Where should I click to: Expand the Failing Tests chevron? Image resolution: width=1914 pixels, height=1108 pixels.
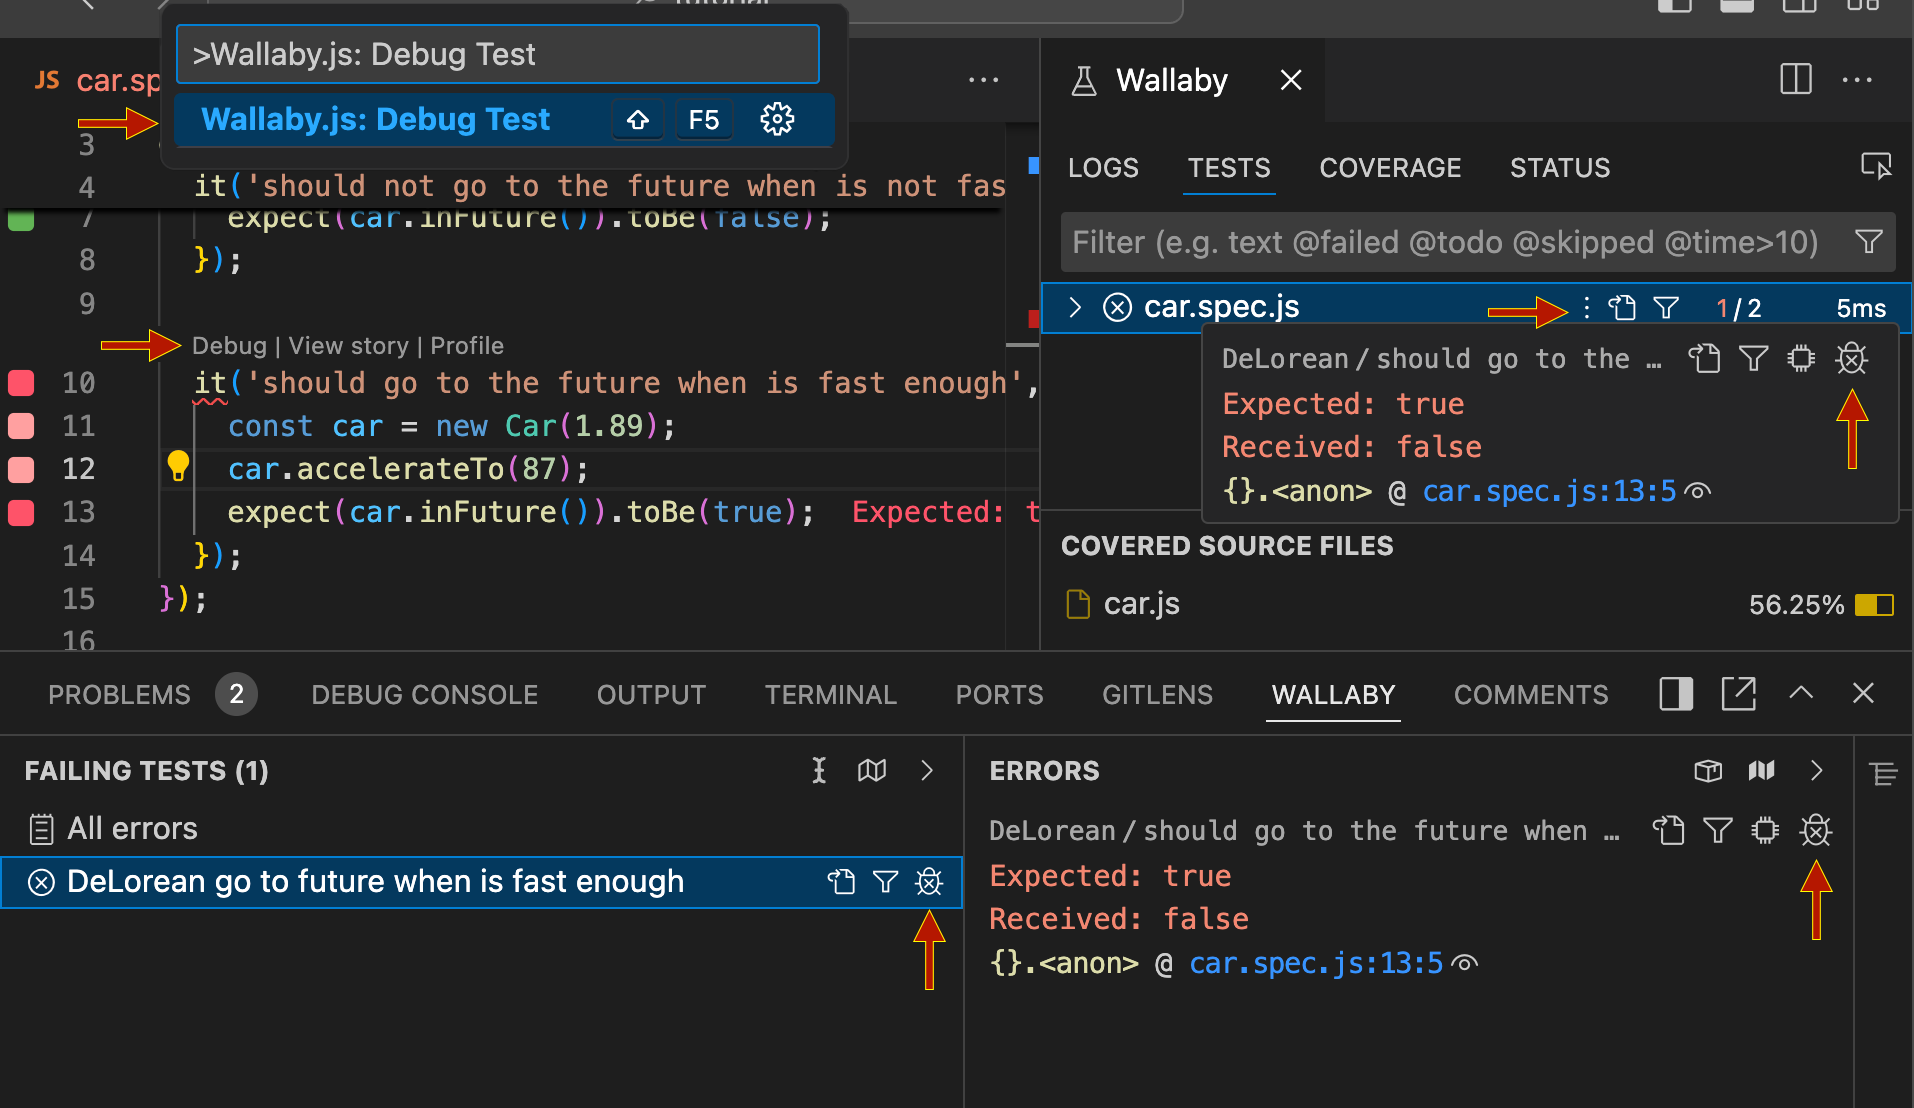pos(927,770)
